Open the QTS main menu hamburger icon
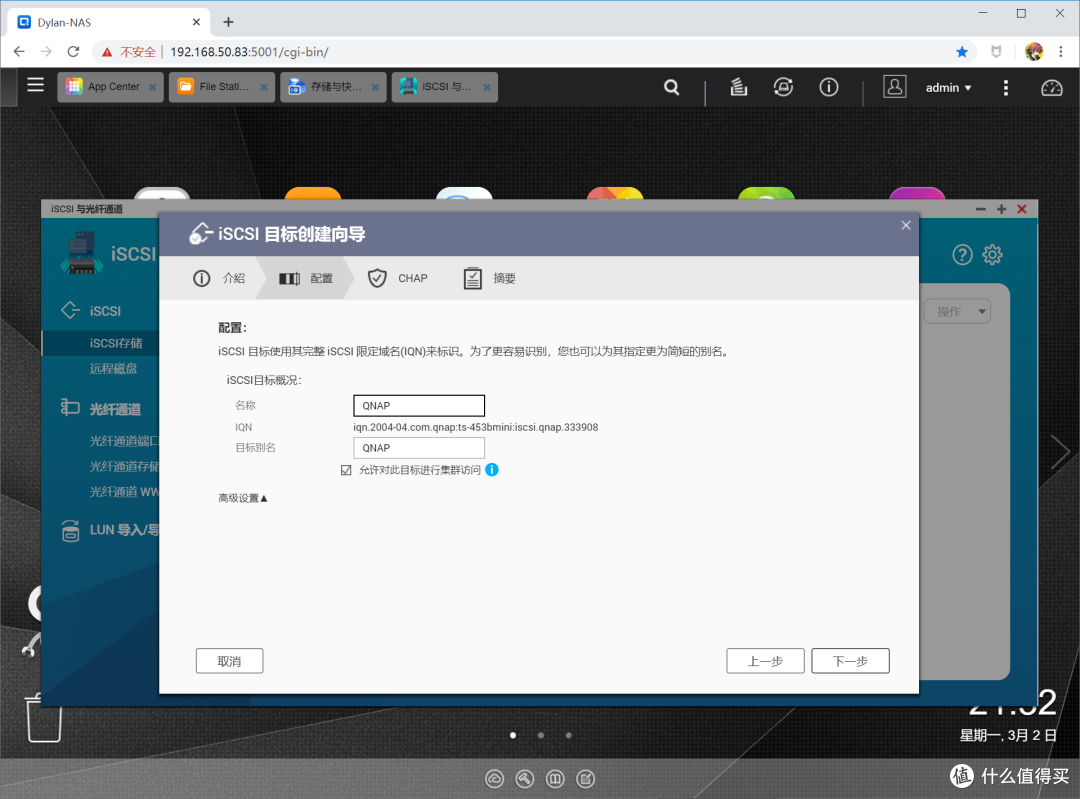The width and height of the screenshot is (1080, 799). click(x=35, y=85)
